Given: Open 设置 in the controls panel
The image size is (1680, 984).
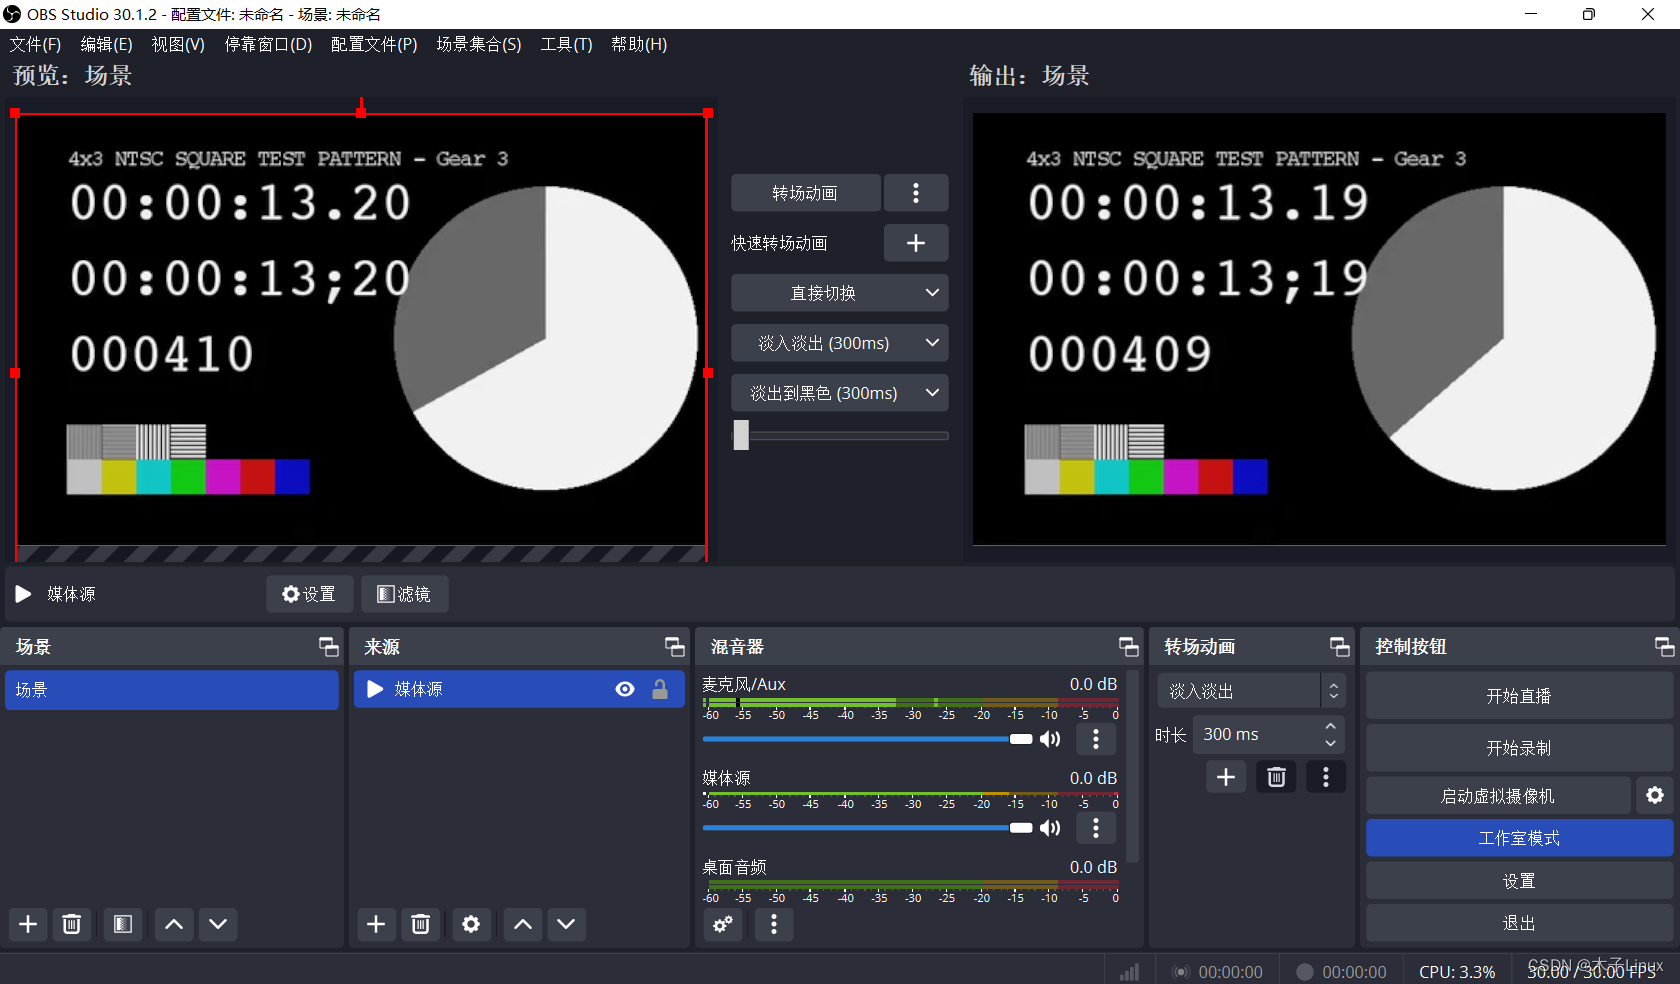Looking at the screenshot, I should [x=1519, y=881].
